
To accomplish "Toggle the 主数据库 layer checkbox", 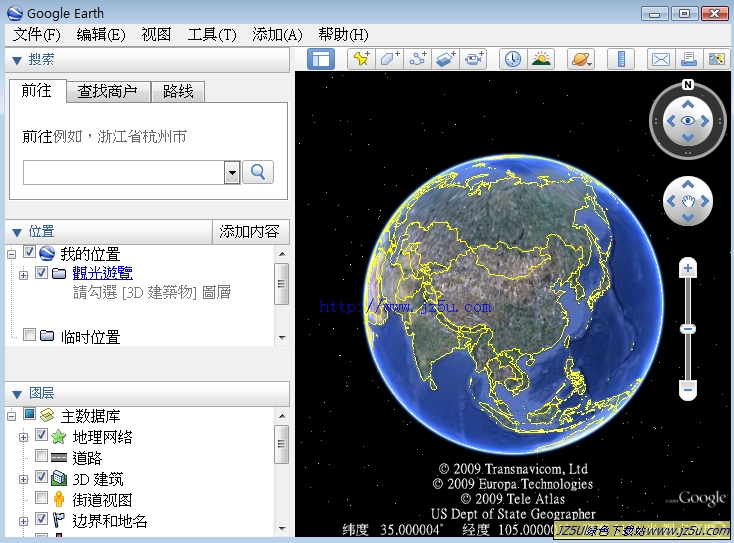I will (x=29, y=414).
